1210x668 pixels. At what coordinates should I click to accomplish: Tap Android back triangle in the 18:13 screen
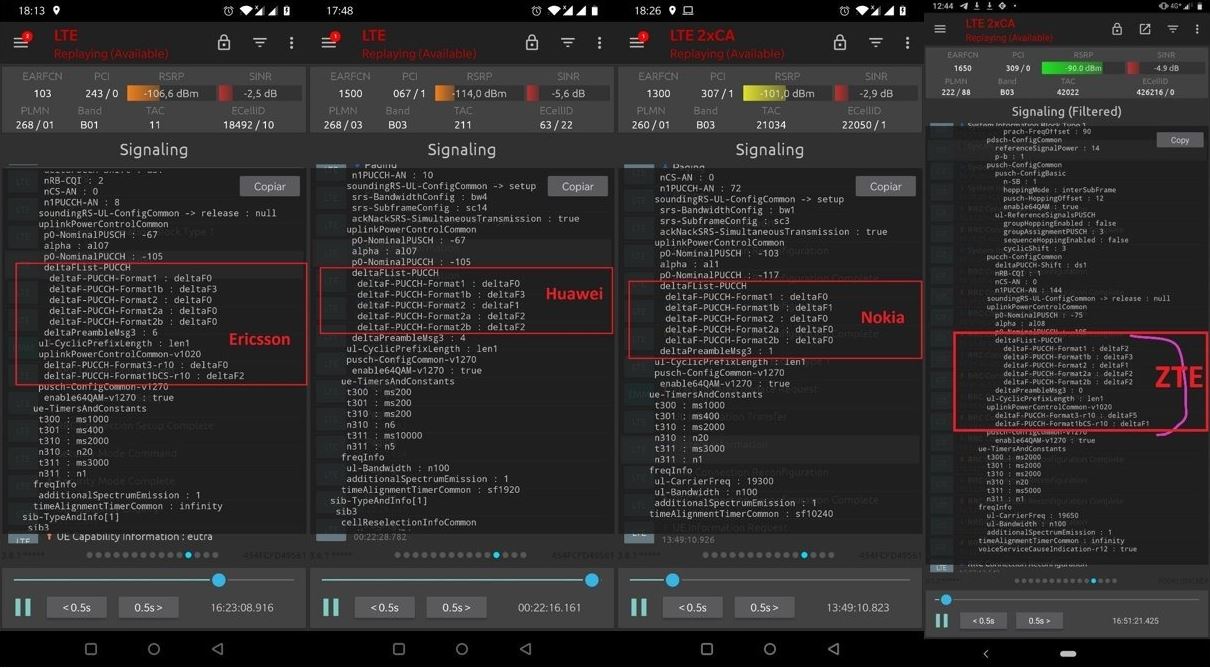coord(217,649)
